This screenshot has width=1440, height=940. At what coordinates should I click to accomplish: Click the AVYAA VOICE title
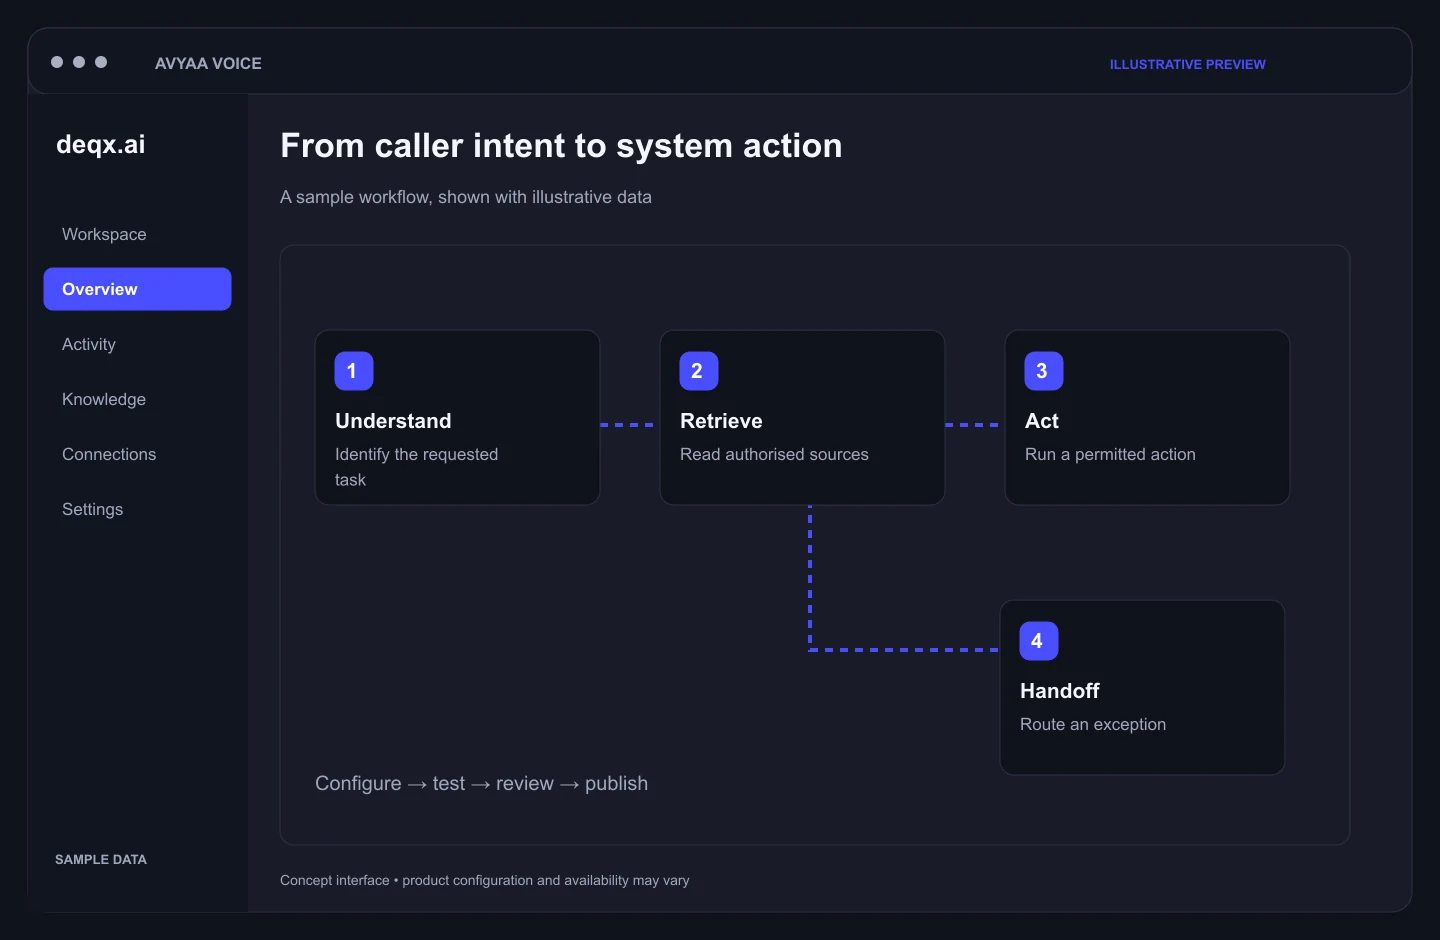[208, 63]
